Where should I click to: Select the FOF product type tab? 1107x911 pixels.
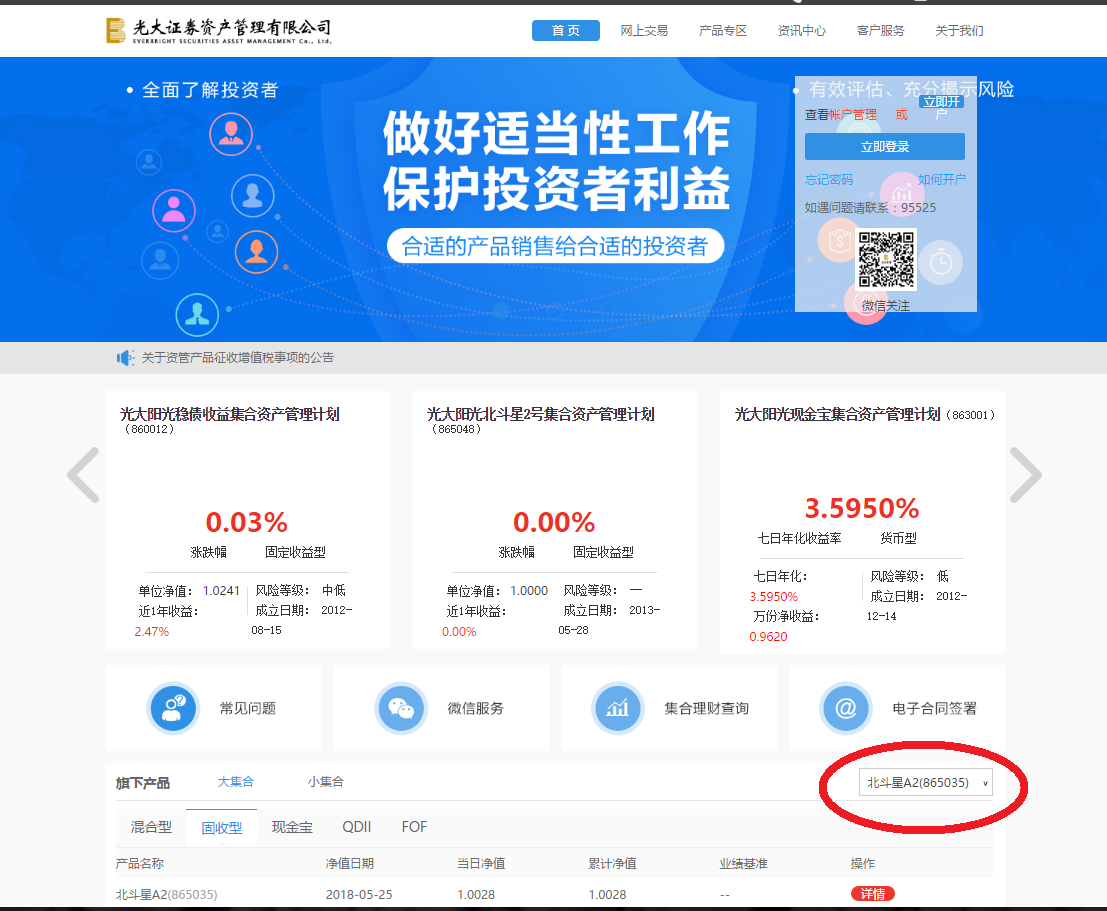click(x=414, y=827)
